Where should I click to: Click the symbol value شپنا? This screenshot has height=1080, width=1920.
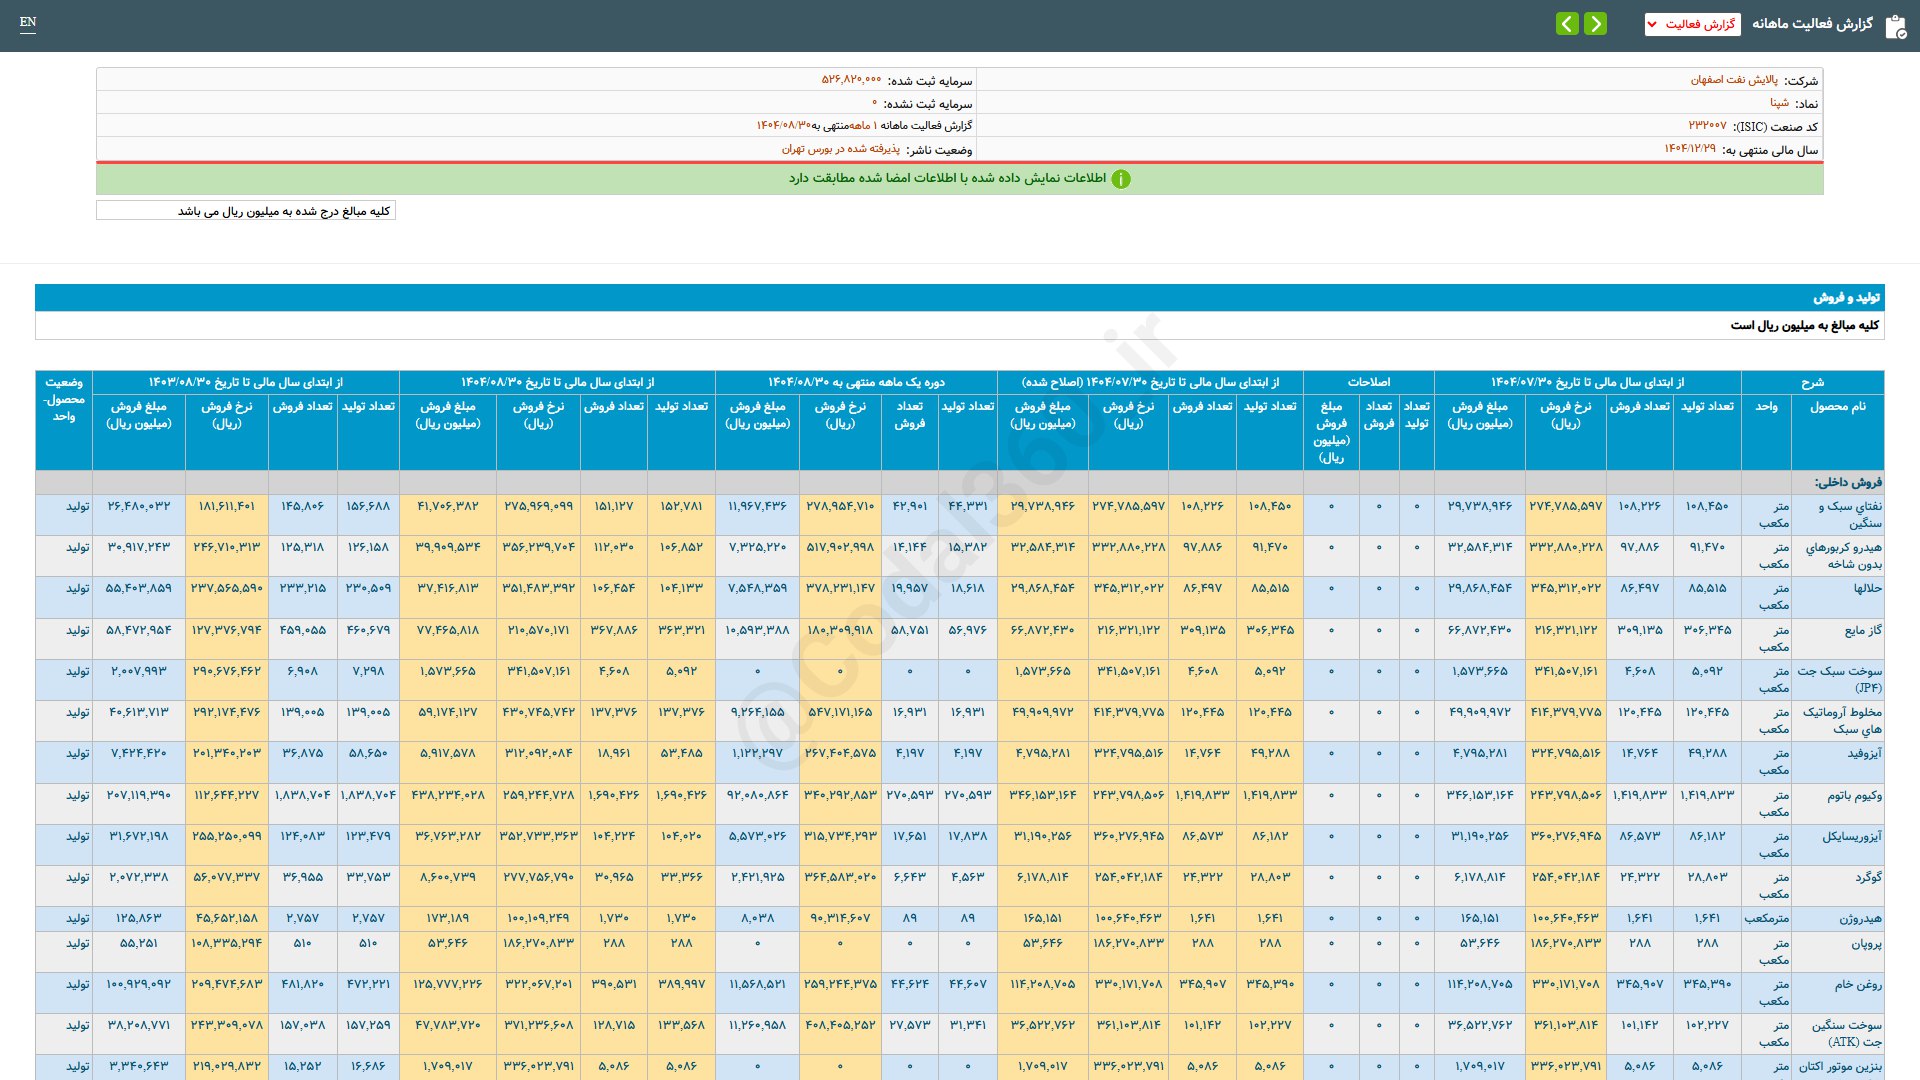click(1779, 103)
